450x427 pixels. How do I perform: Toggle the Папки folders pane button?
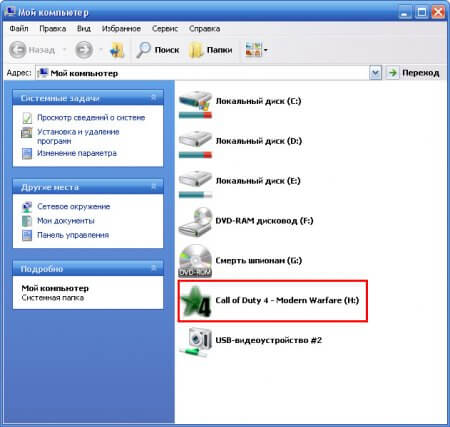[211, 50]
